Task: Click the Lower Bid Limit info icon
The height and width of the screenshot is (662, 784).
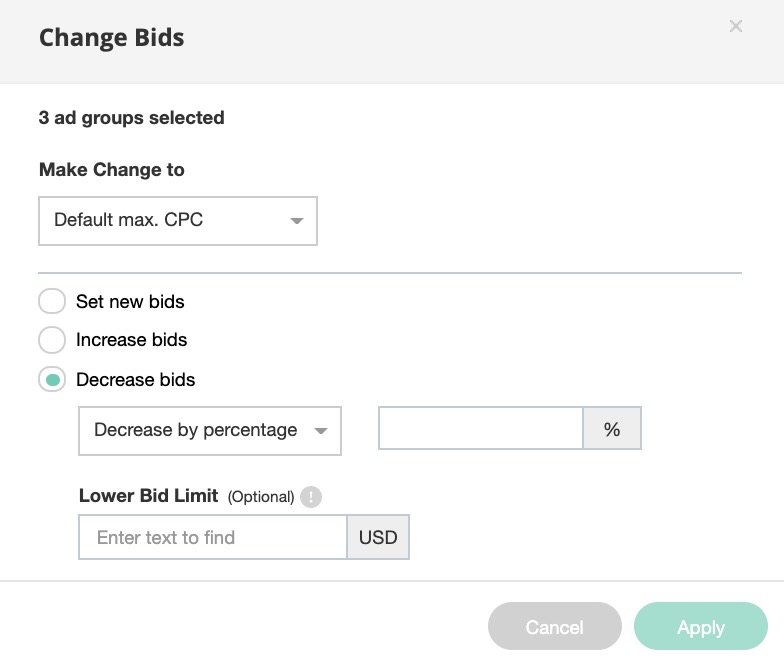Action: [x=311, y=496]
